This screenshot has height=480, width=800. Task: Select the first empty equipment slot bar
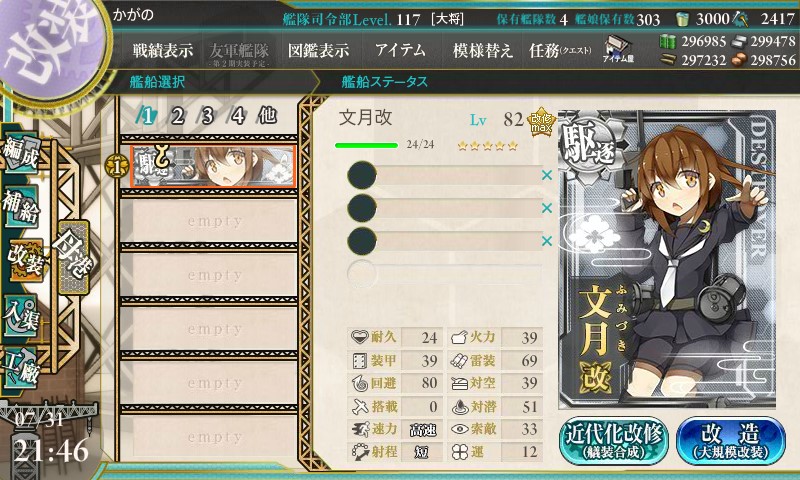click(x=444, y=175)
